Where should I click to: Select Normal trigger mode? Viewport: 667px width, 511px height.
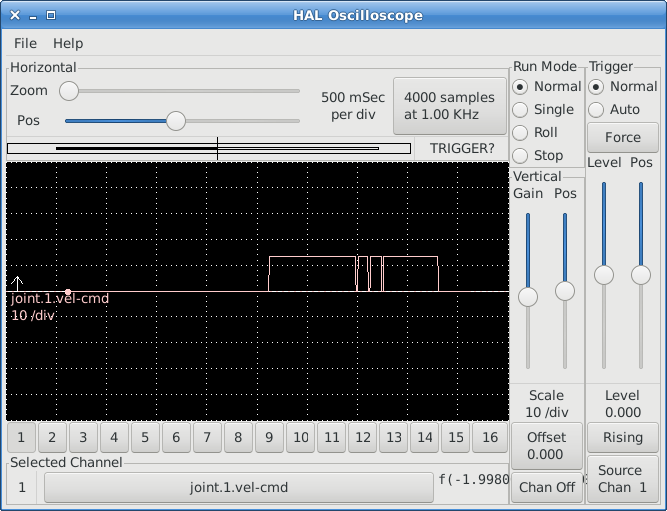(x=623, y=87)
